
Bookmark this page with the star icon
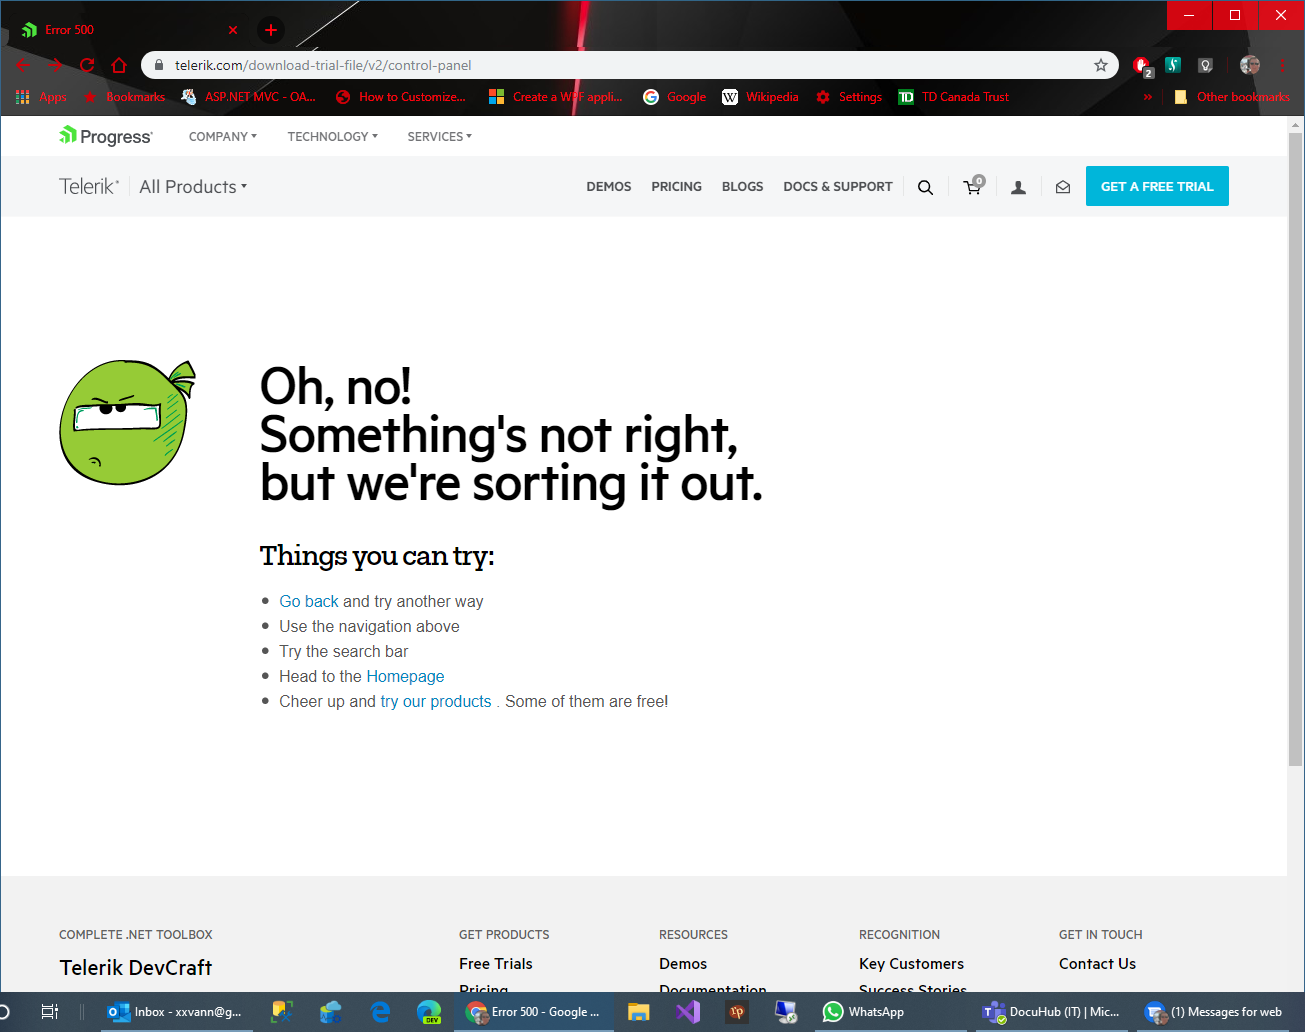pyautogui.click(x=1101, y=65)
